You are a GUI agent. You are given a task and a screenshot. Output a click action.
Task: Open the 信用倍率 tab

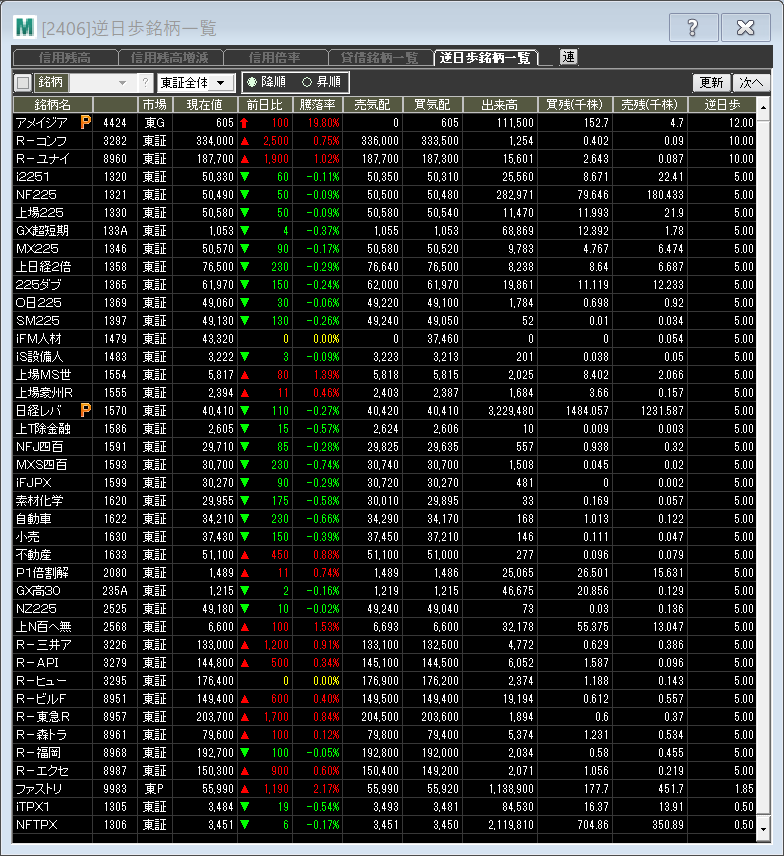coord(275,58)
